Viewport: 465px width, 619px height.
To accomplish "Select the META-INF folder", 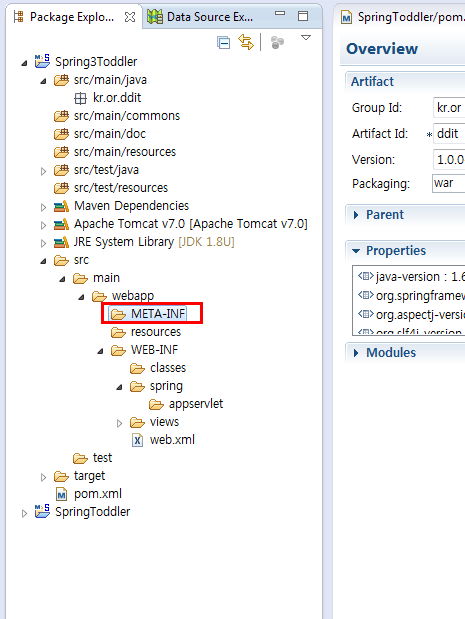I will [148, 314].
